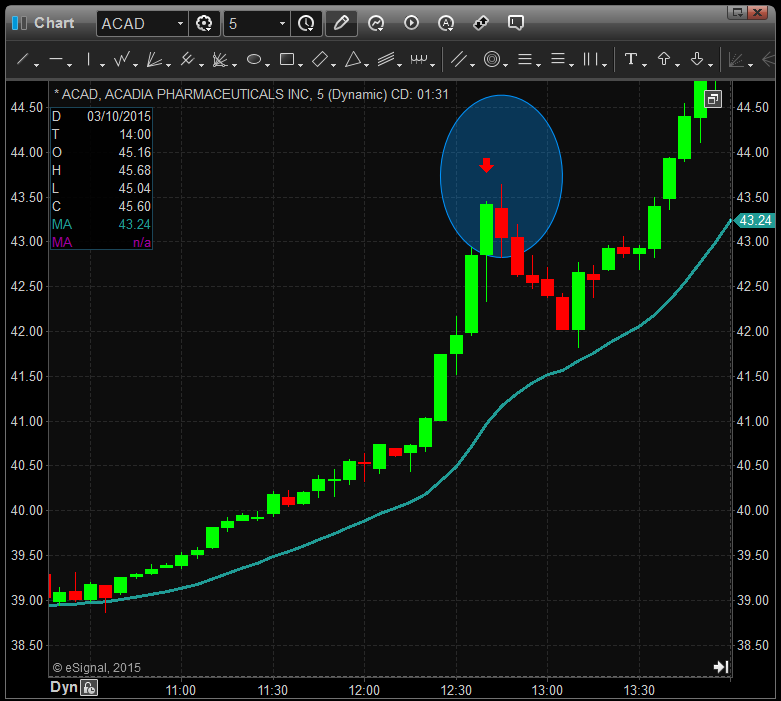Select the ellipse drawing tool
This screenshot has width=781, height=701.
pyautogui.click(x=254, y=60)
